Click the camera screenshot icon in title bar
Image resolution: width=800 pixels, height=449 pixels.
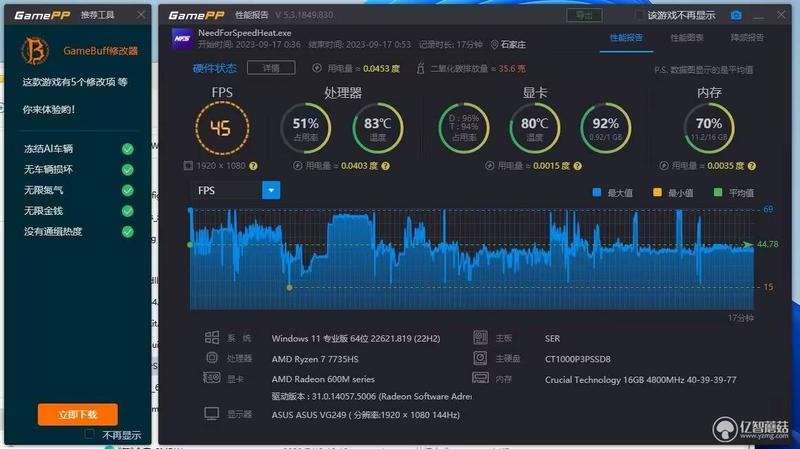click(736, 15)
